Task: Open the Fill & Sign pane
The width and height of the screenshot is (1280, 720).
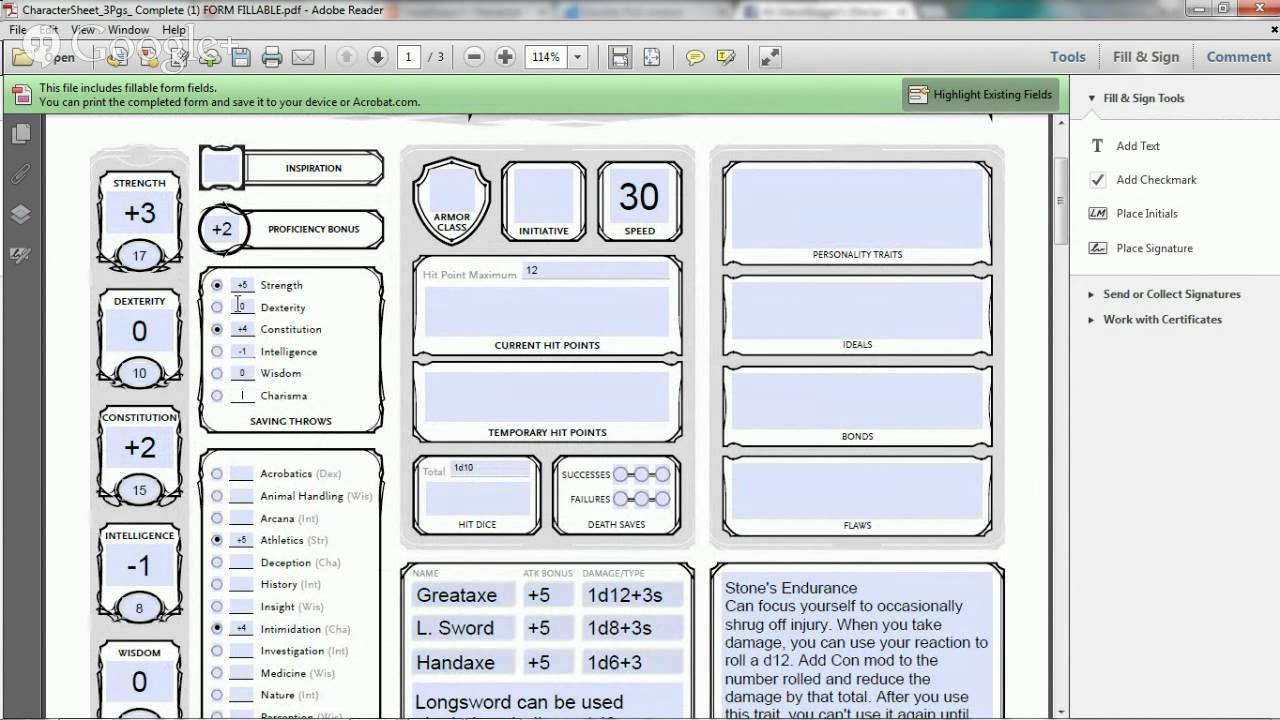Action: 1146,57
